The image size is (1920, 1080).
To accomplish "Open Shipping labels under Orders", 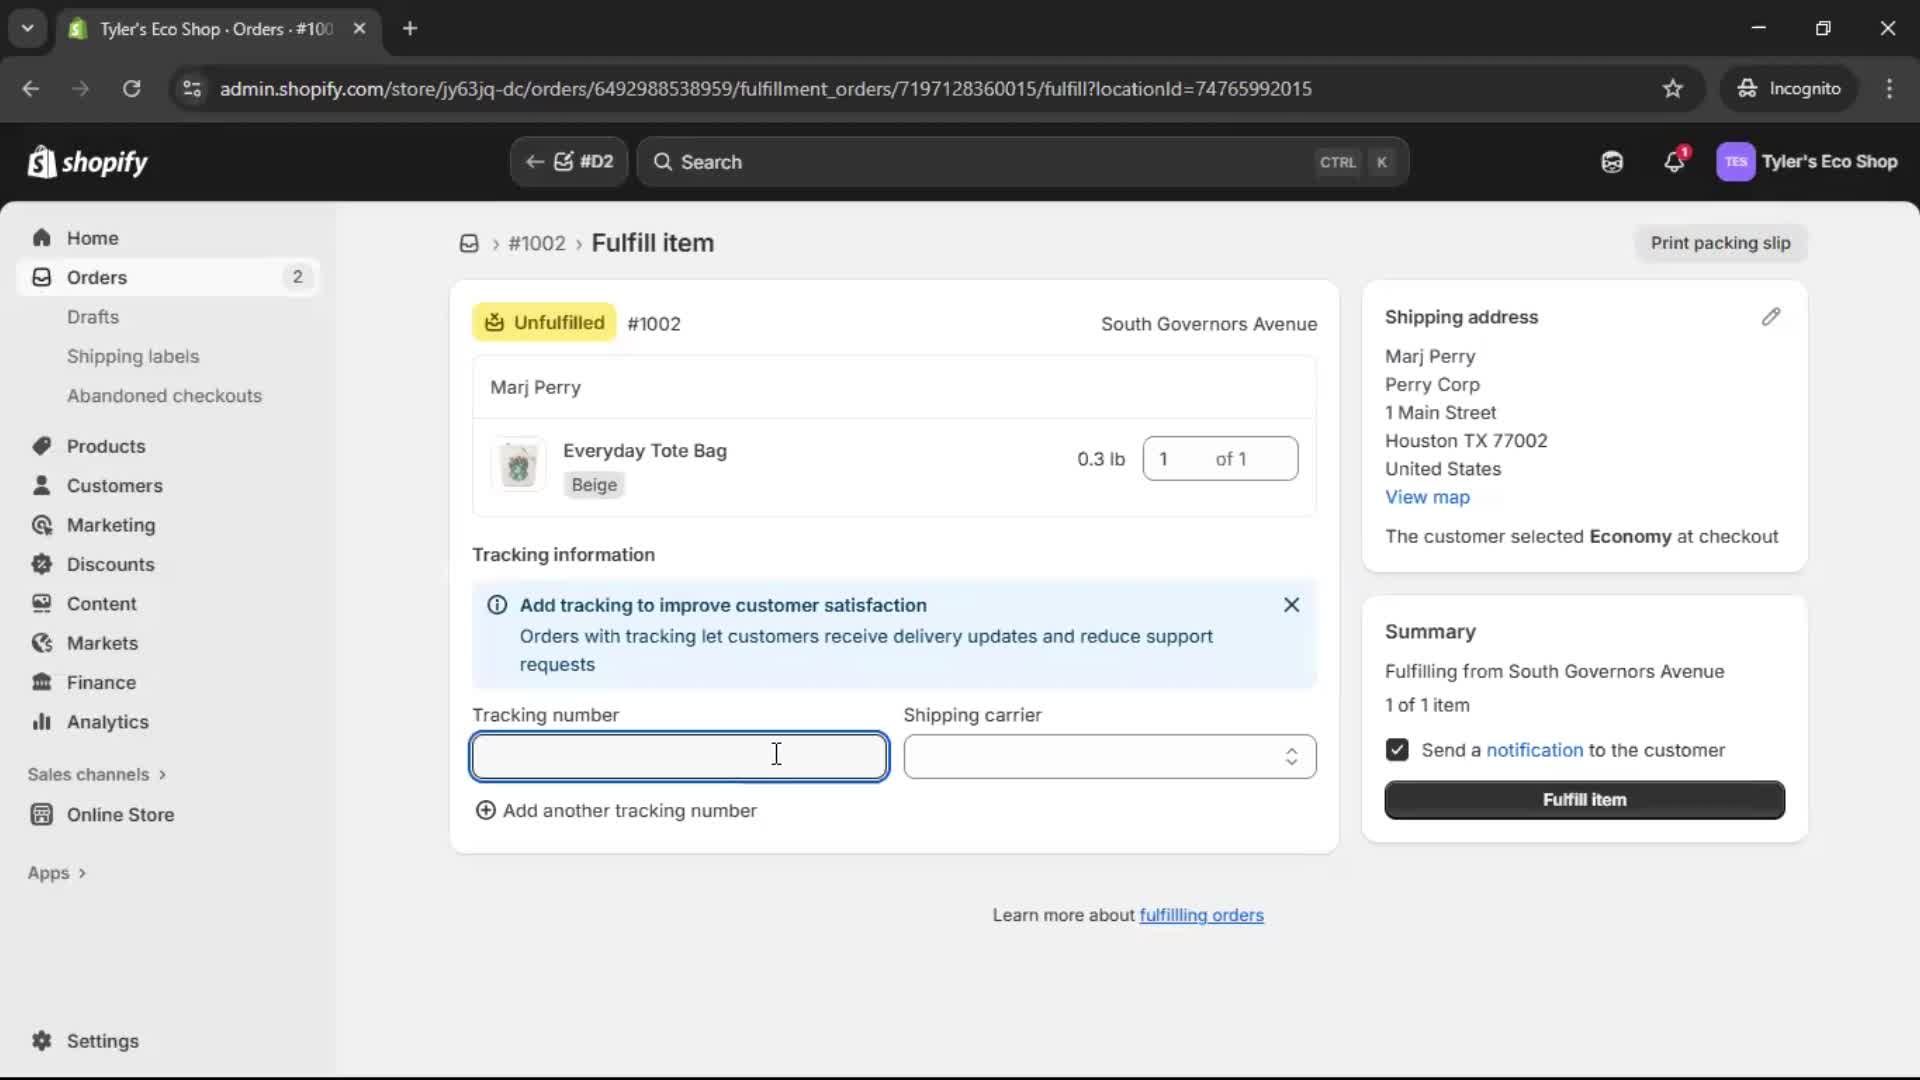I will pos(134,356).
